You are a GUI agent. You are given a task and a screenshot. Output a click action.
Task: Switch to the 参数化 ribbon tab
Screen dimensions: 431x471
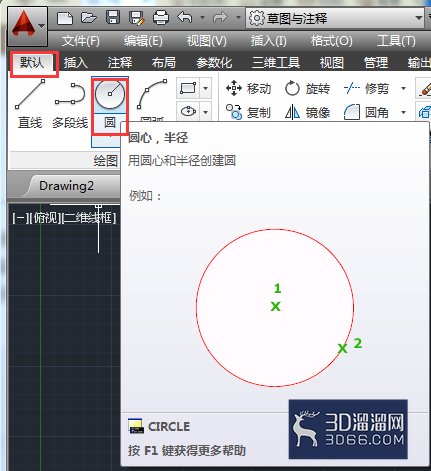tap(214, 63)
